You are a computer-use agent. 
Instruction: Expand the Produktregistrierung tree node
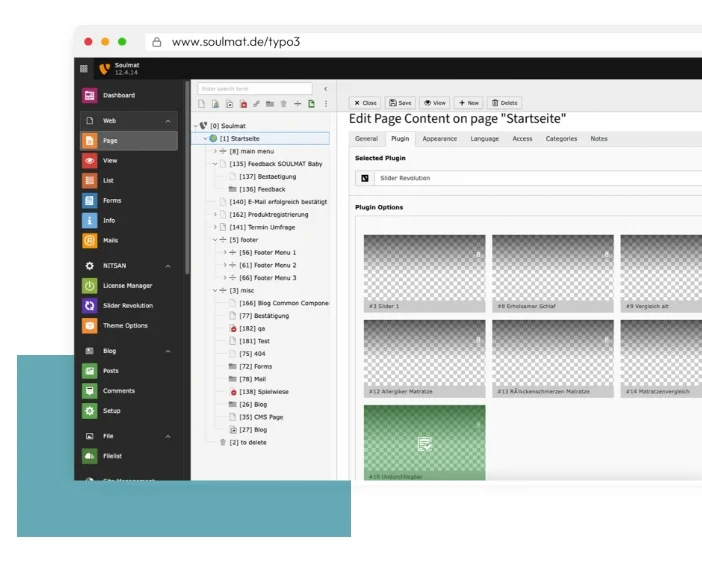tap(214, 214)
